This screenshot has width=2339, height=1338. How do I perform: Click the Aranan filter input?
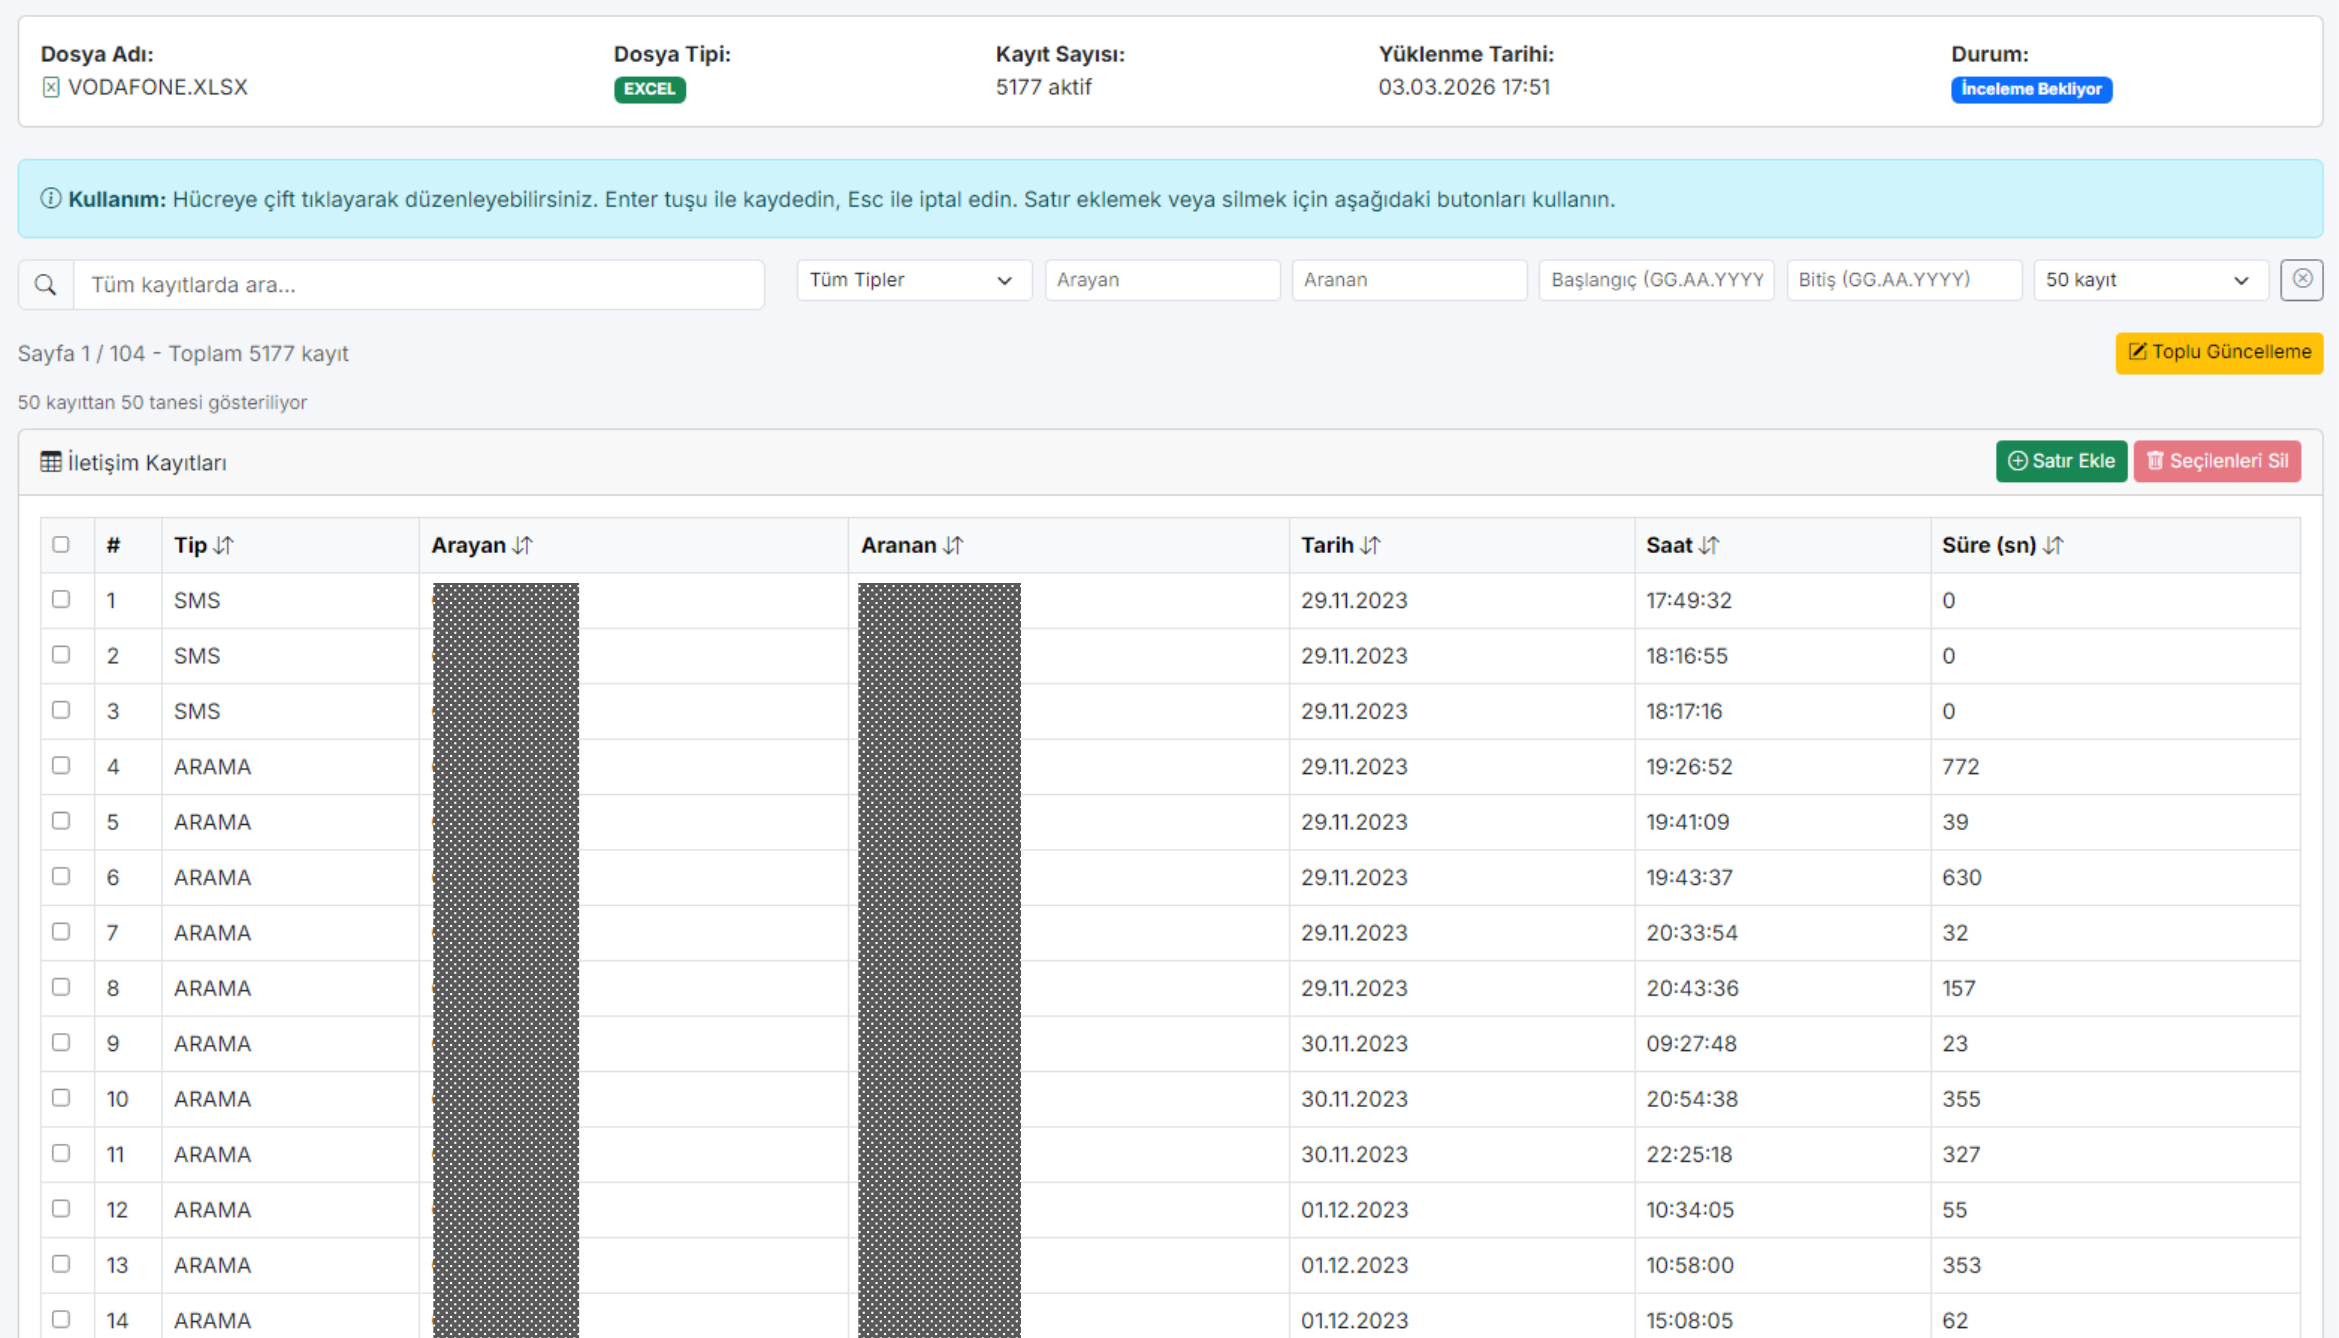[x=1408, y=280]
